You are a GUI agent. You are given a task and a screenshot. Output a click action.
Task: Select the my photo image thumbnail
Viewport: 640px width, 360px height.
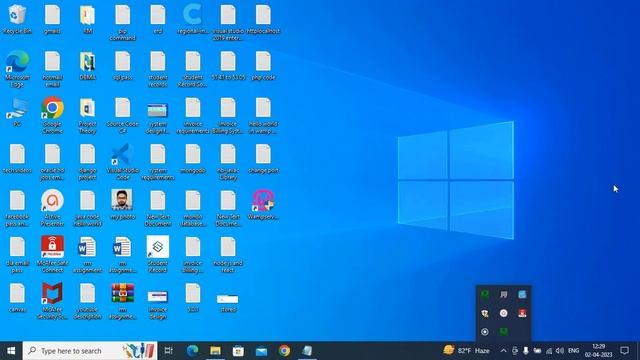(122, 205)
